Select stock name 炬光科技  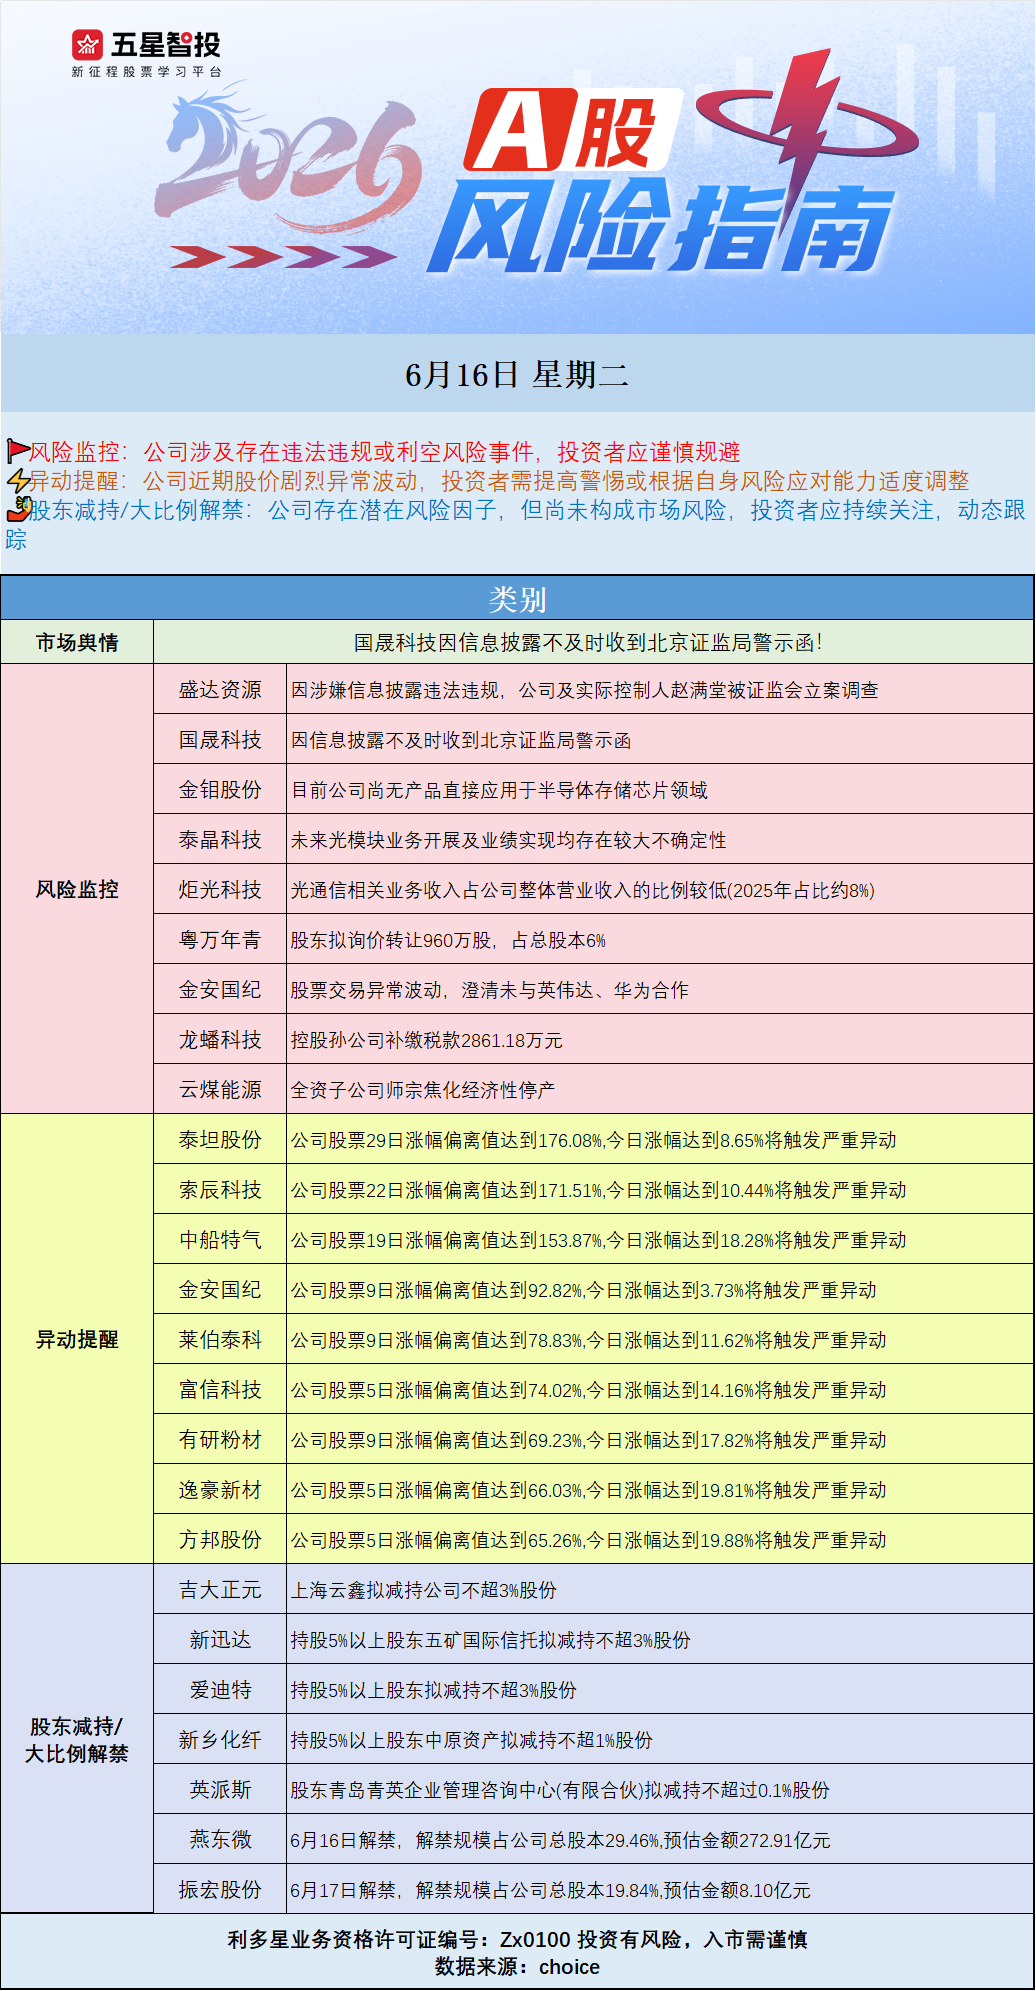[x=220, y=890]
